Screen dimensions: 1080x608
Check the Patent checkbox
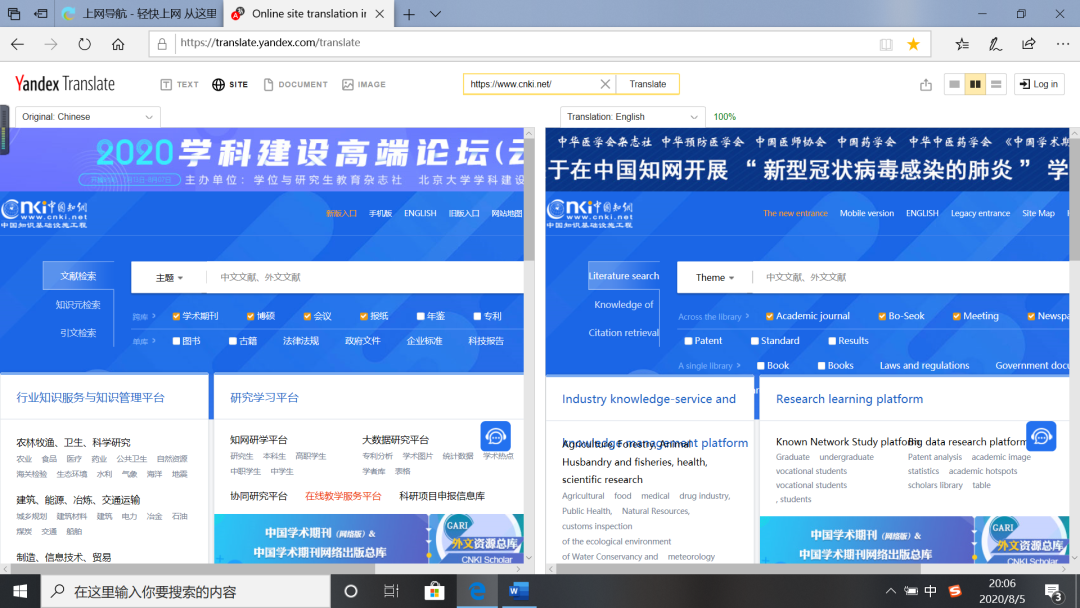point(688,341)
